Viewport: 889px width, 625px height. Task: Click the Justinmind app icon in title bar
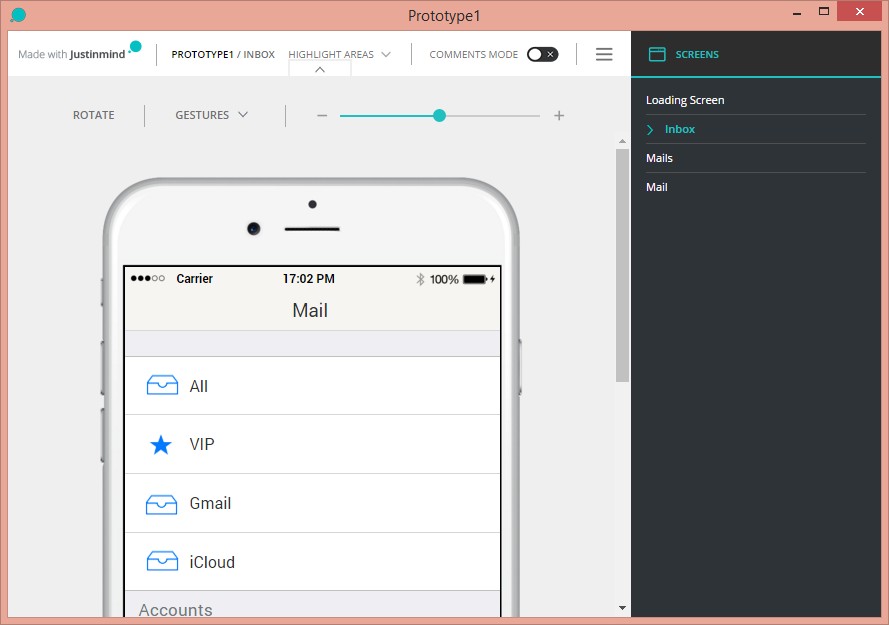point(18,15)
